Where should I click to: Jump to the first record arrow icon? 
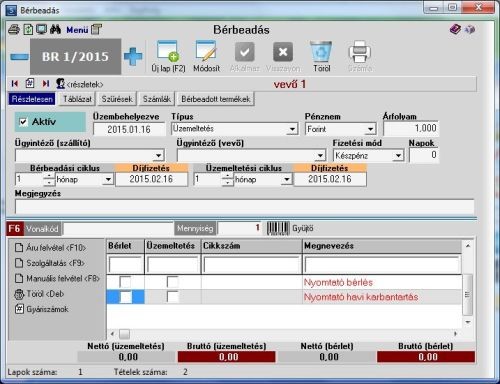click(15, 84)
